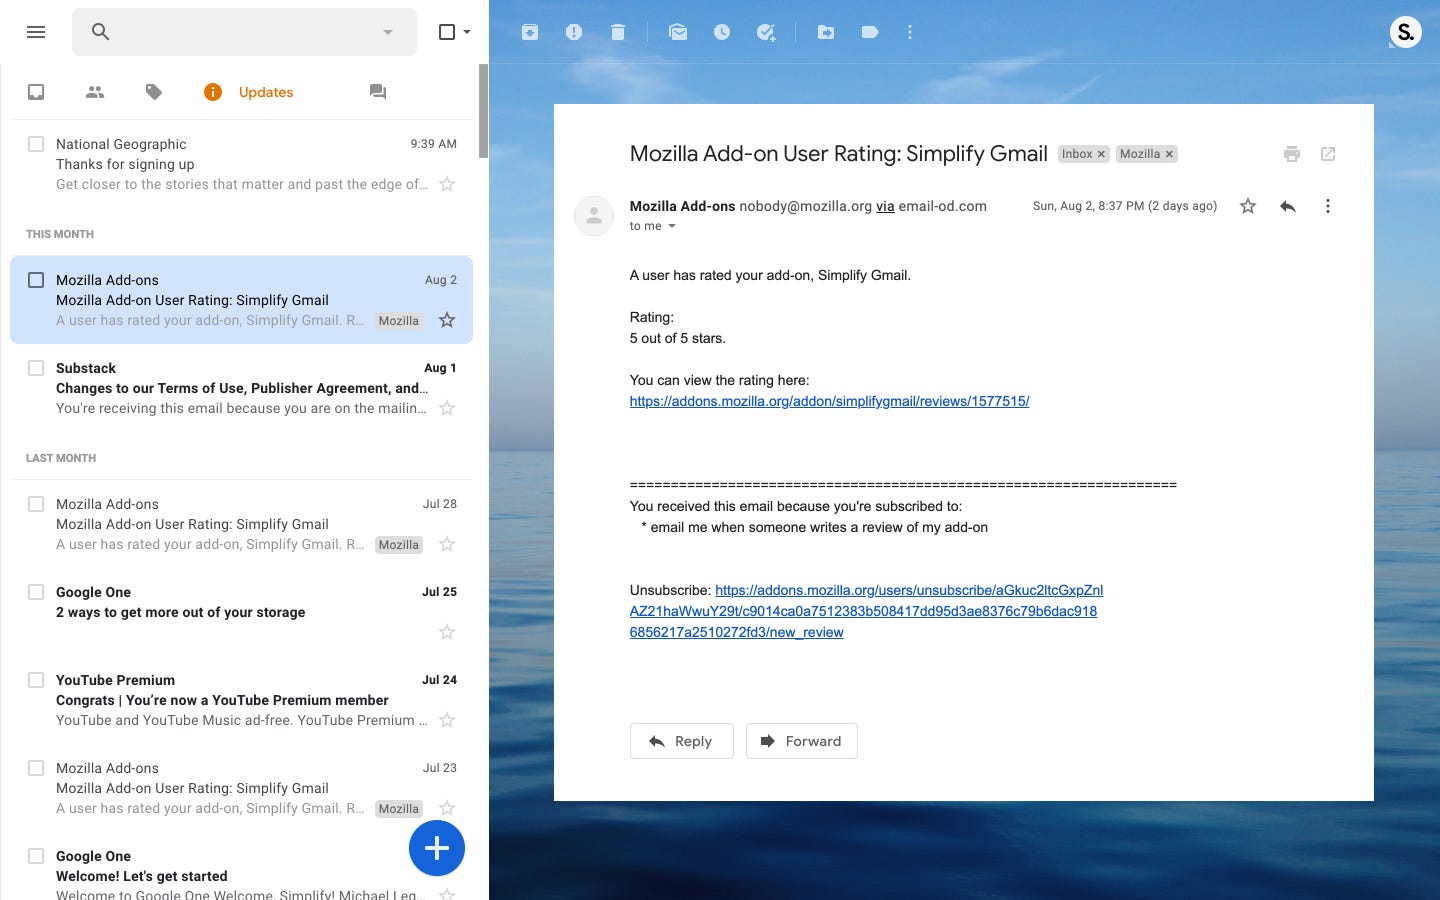Delete the open email with trash icon
The image size is (1440, 900).
(618, 32)
